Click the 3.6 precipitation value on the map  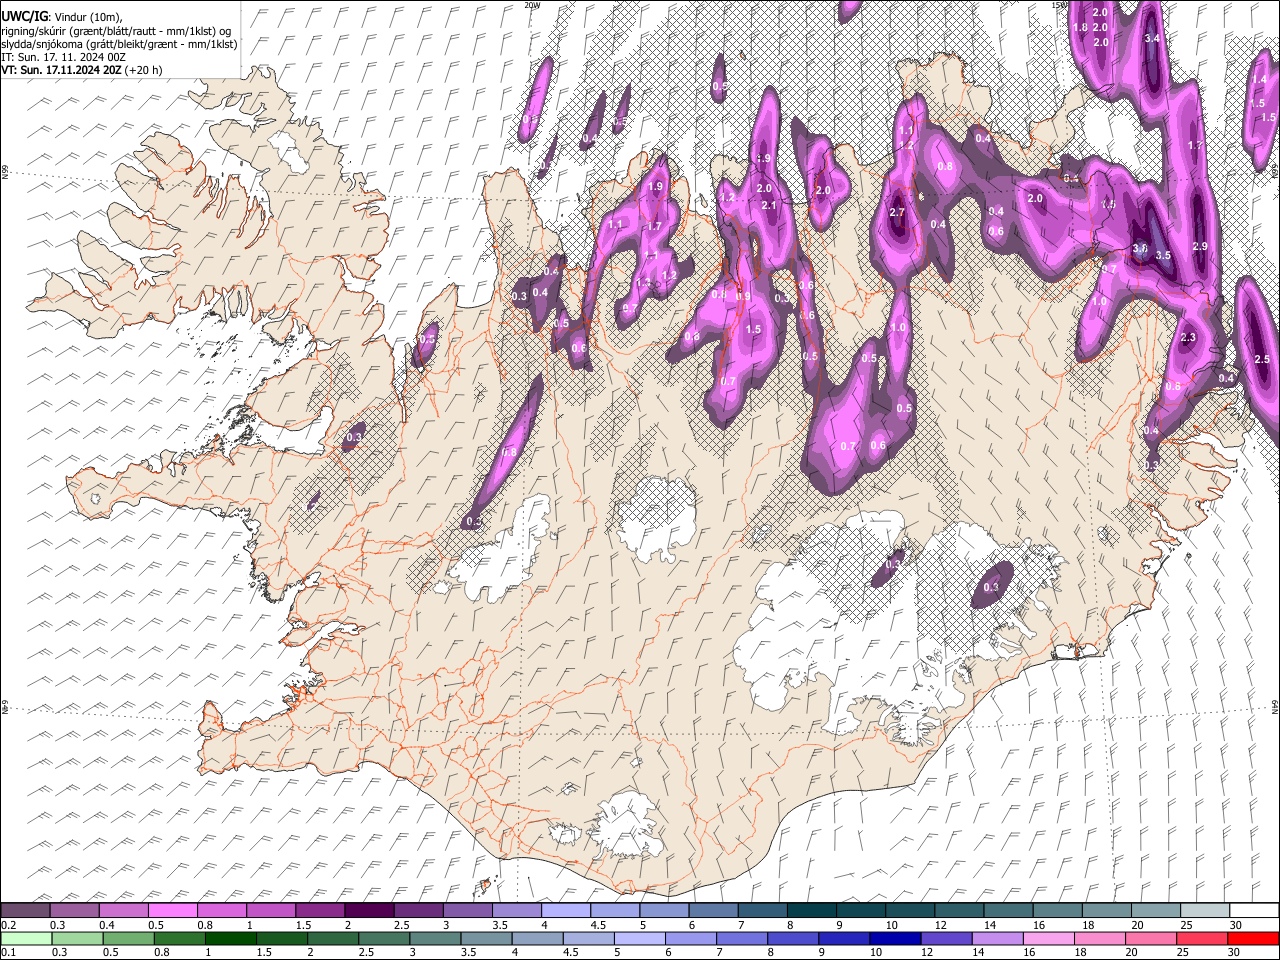(1139, 248)
